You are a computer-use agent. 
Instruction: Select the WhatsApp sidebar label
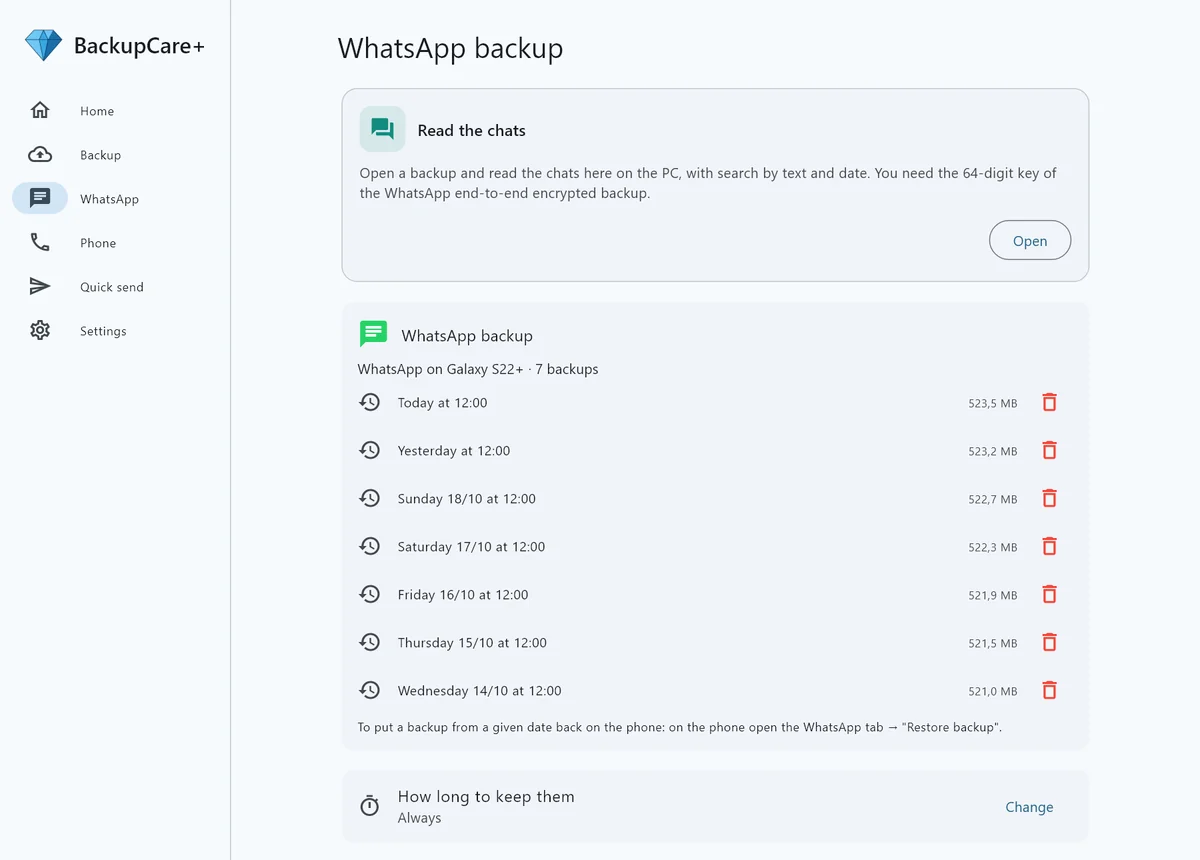tap(109, 199)
